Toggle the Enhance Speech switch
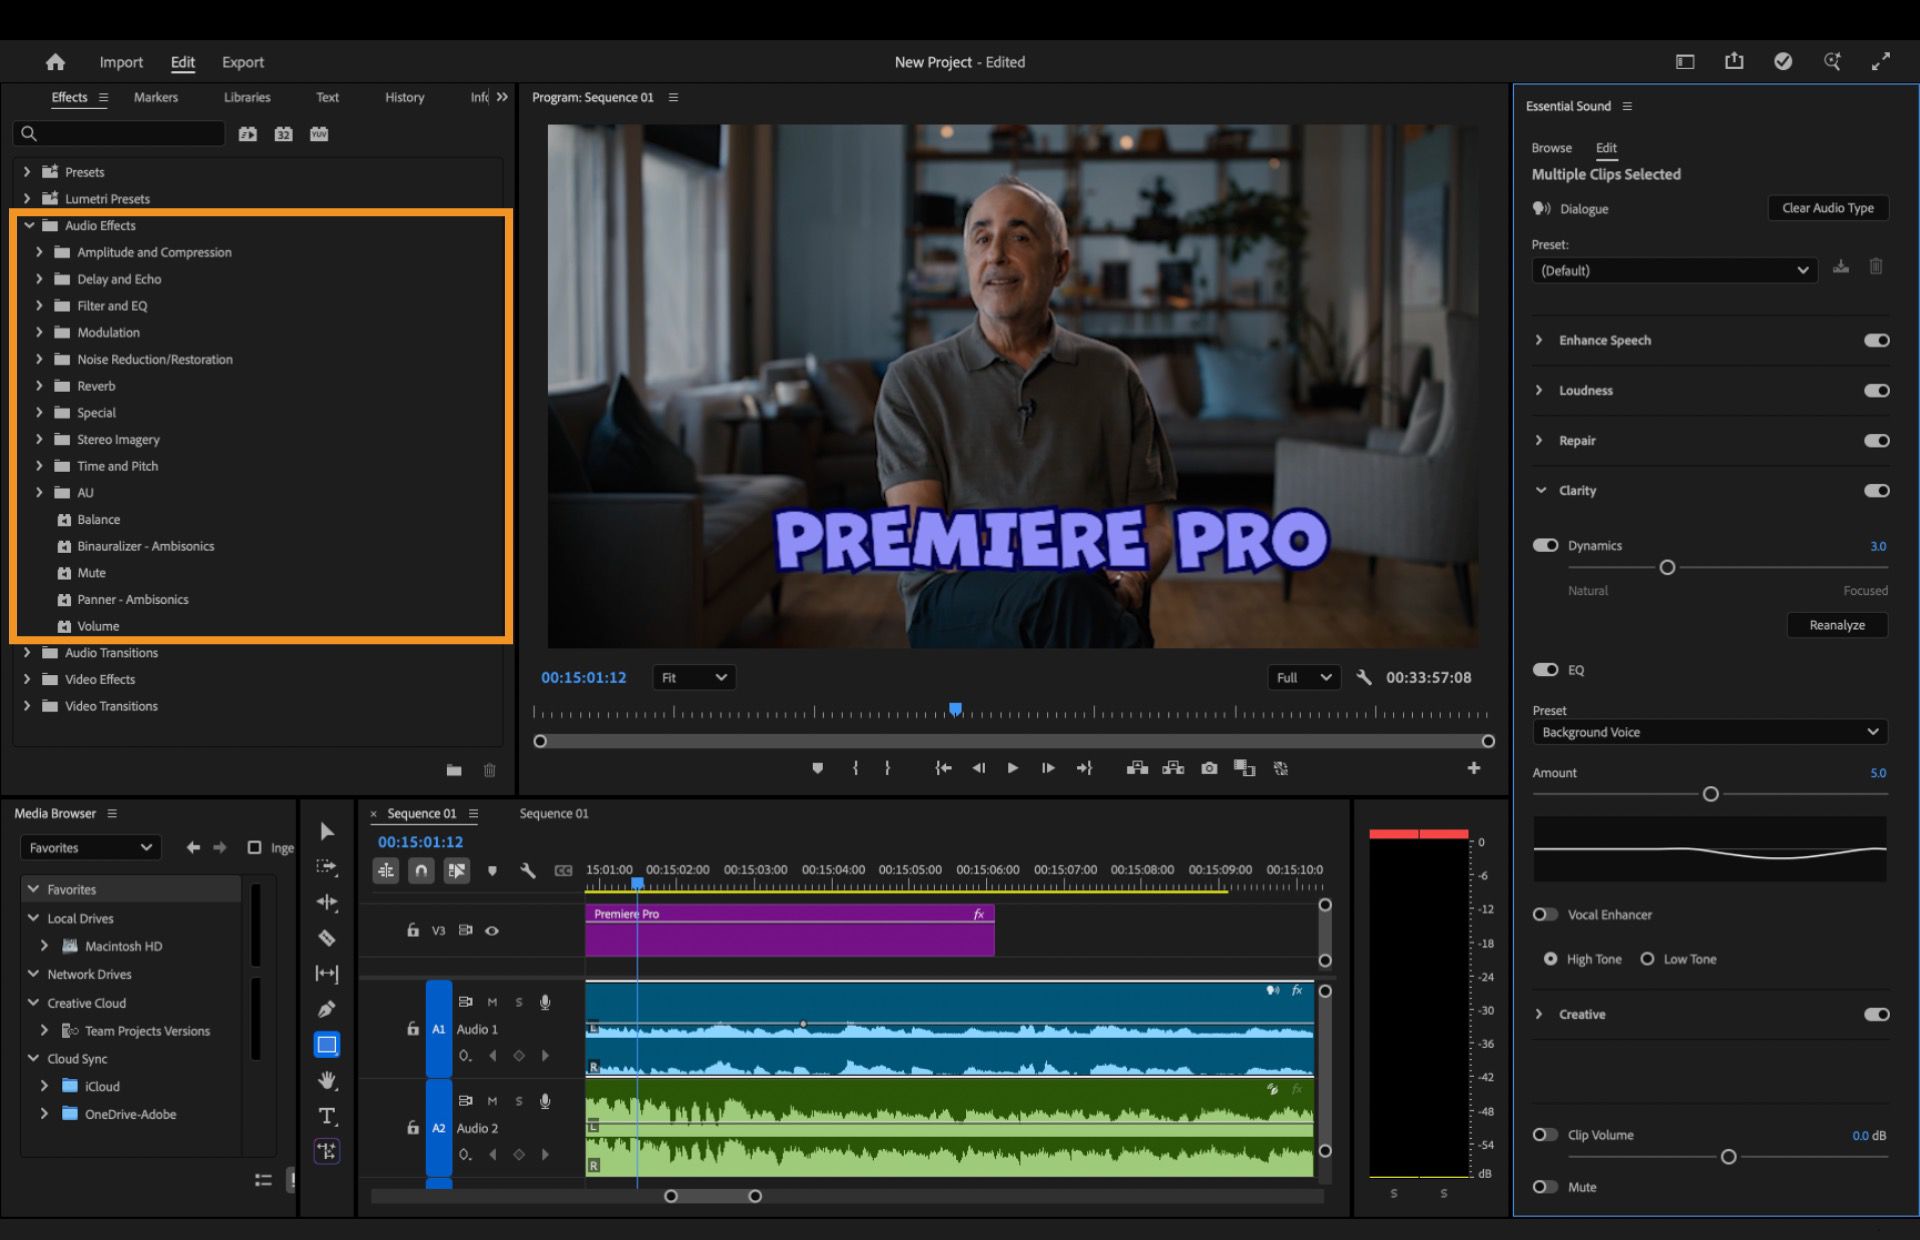 (1876, 340)
